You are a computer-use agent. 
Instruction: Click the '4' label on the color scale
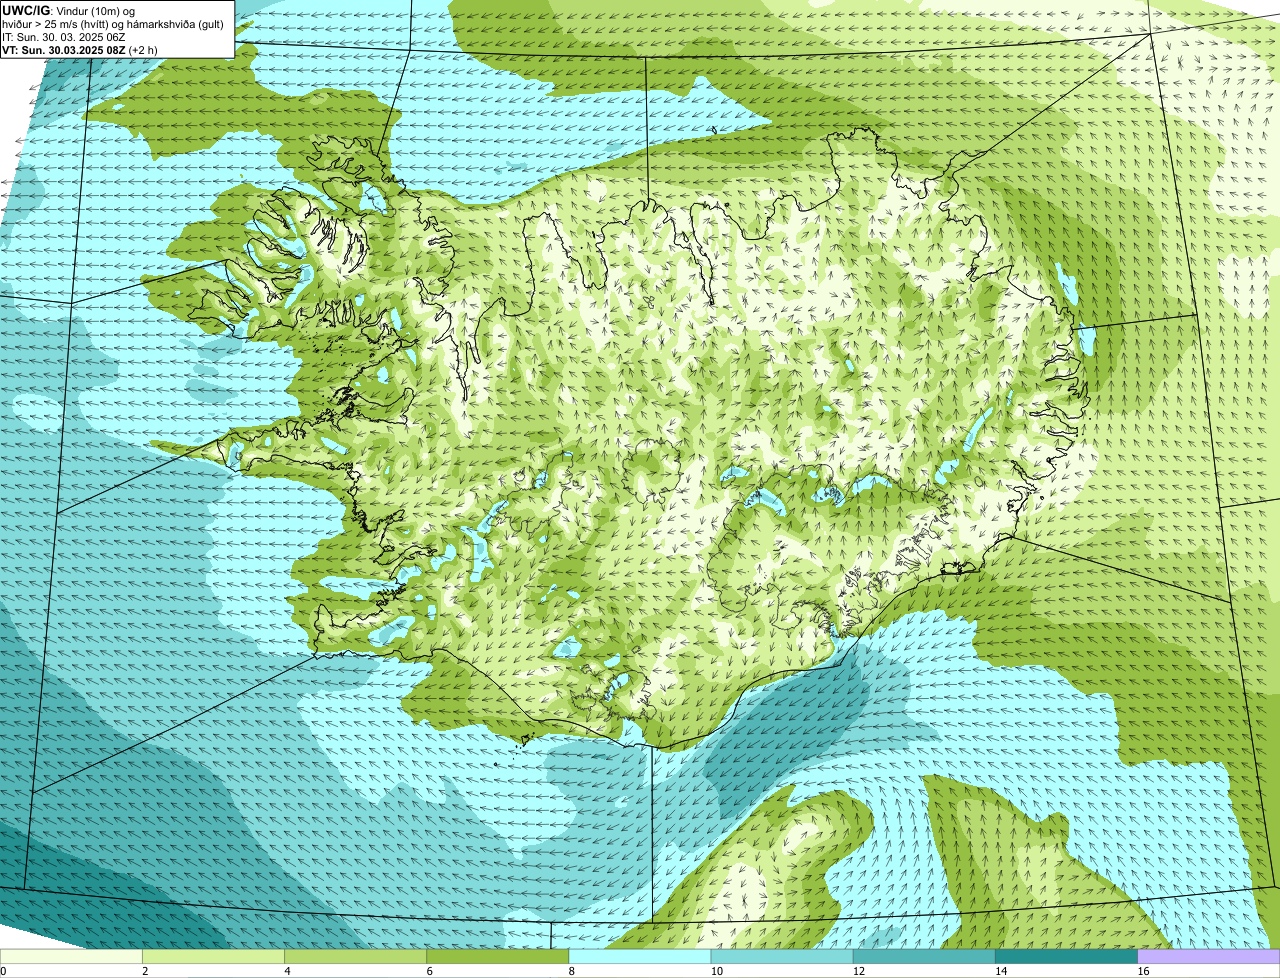point(287,971)
